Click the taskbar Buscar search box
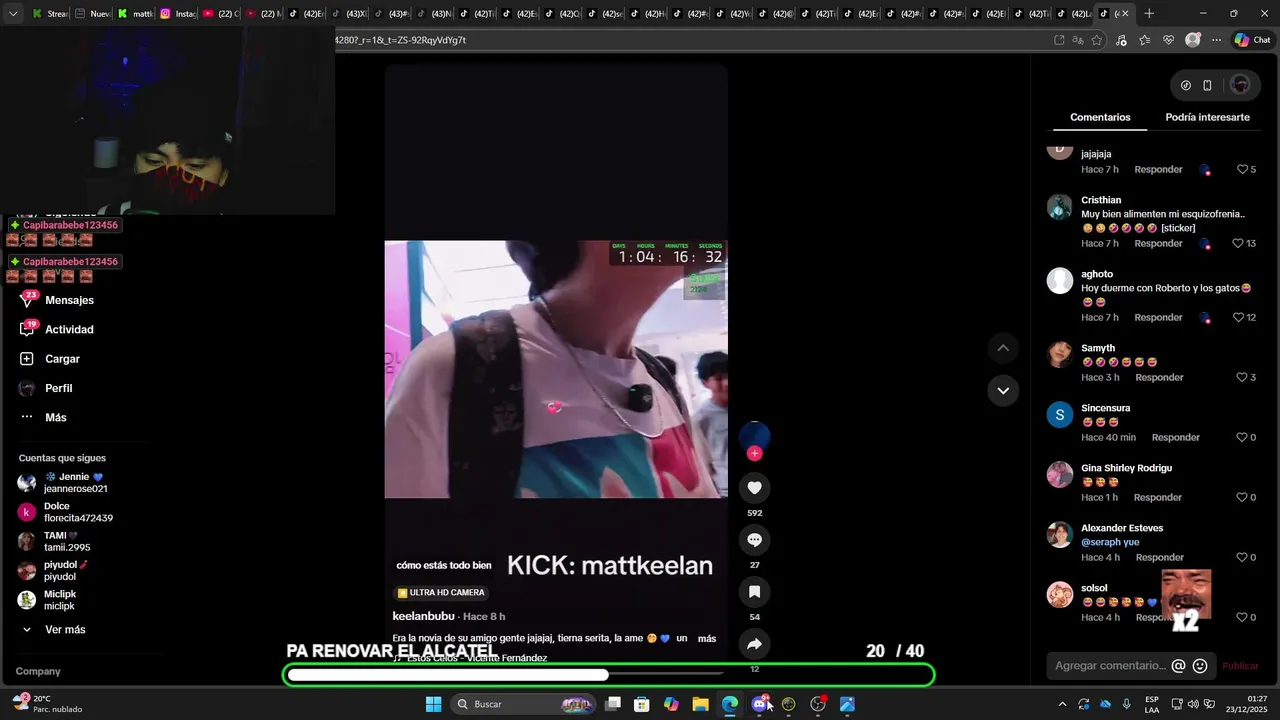Screen dimensions: 1280x720 click(522, 704)
